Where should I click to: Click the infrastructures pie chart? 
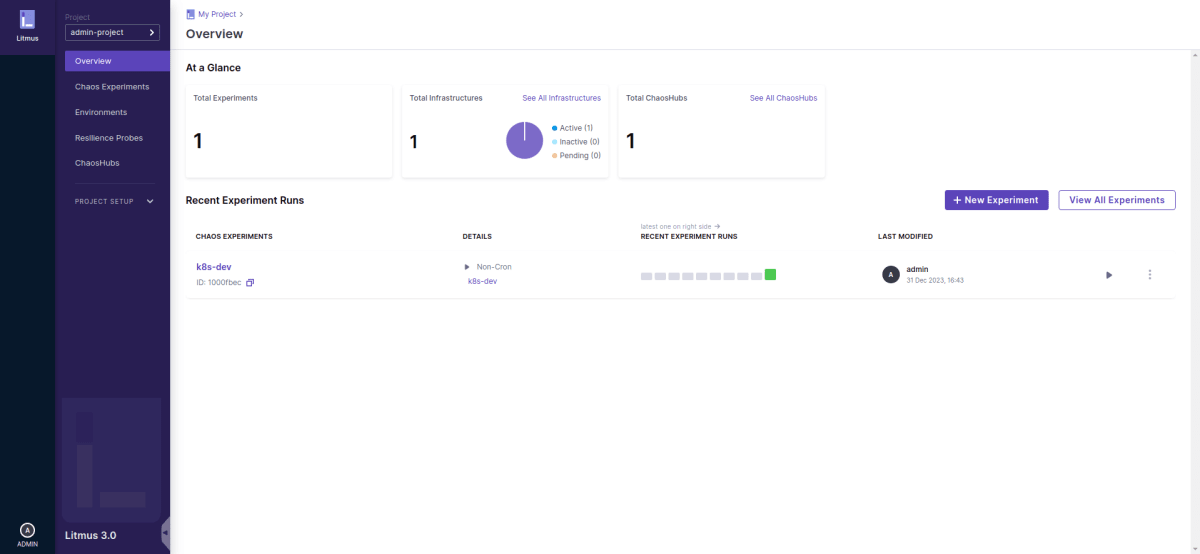click(524, 140)
